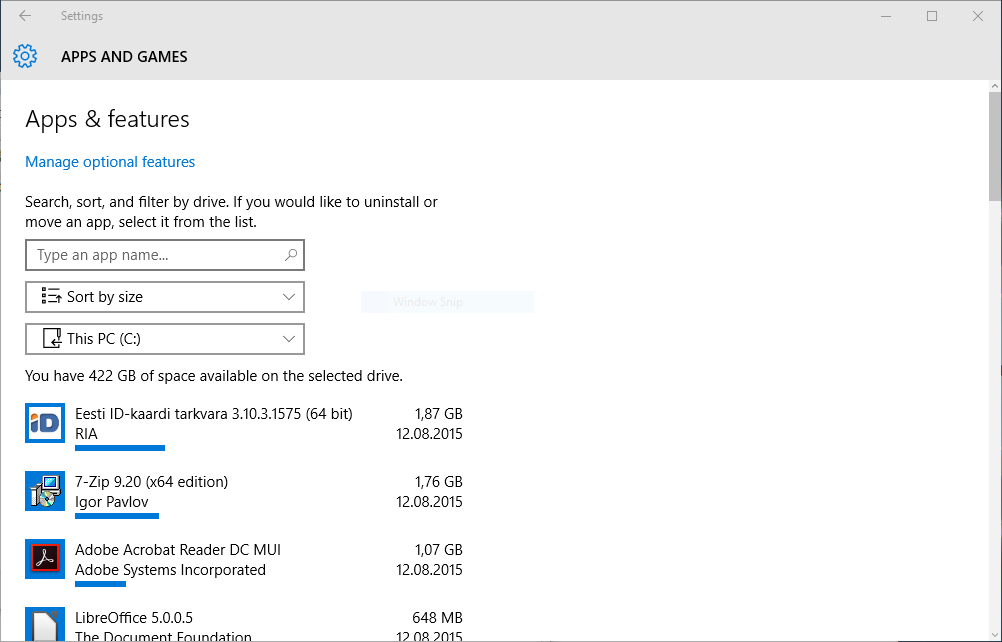Close the Settings window
The width and height of the screenshot is (1002, 642).
click(978, 16)
